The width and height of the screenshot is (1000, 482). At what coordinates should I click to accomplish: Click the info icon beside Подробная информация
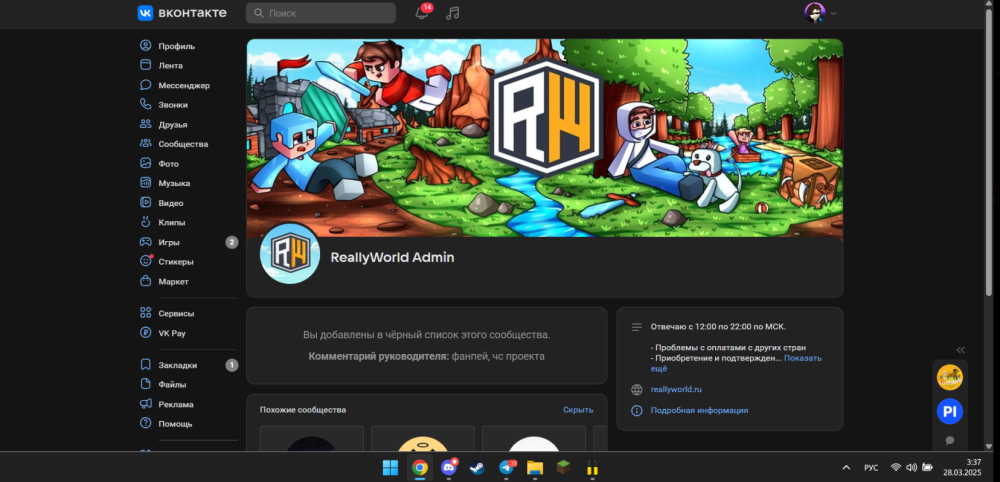point(636,411)
